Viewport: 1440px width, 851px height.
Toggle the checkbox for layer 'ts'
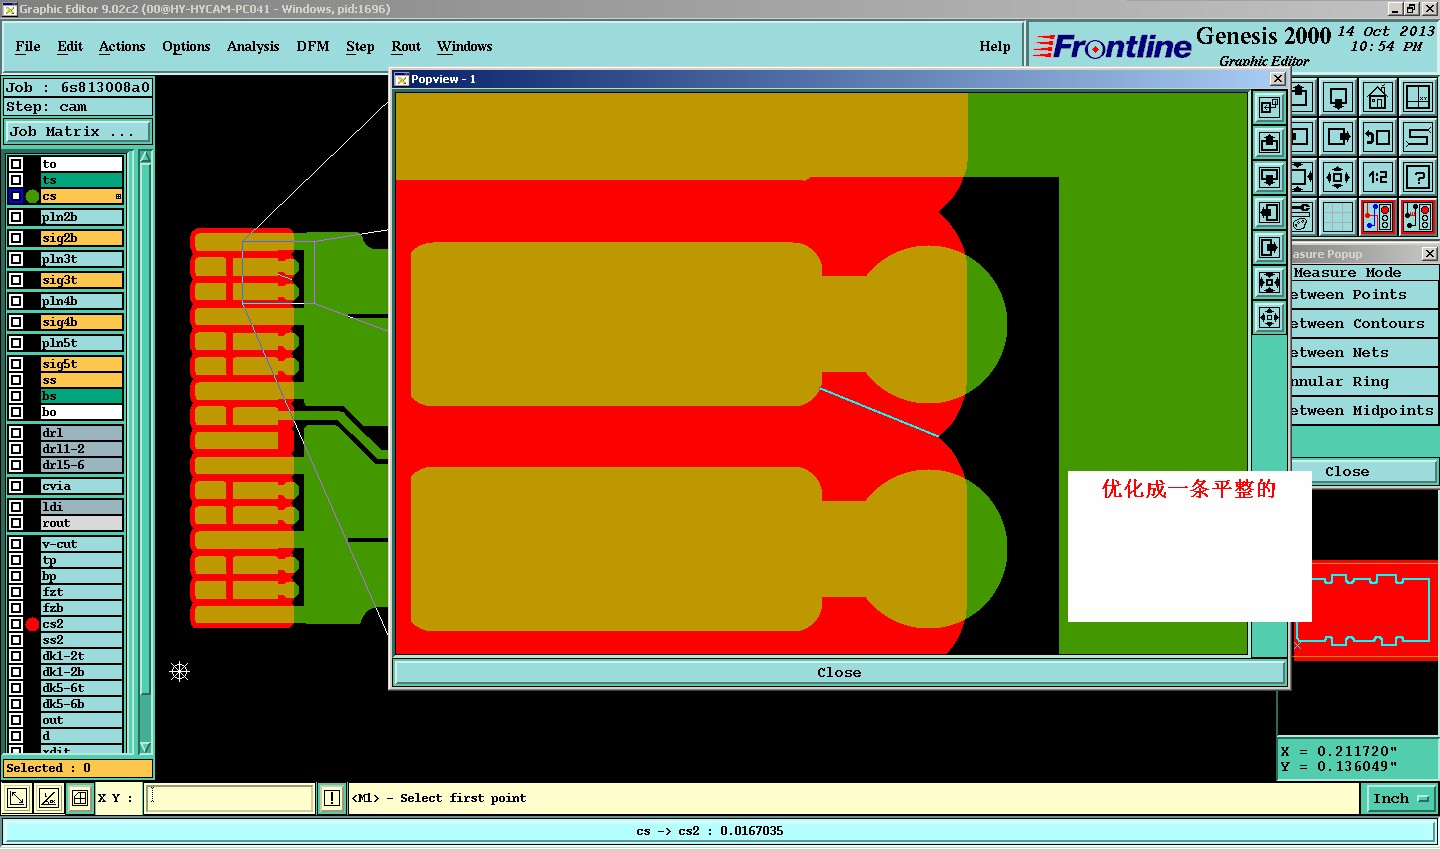tap(16, 180)
